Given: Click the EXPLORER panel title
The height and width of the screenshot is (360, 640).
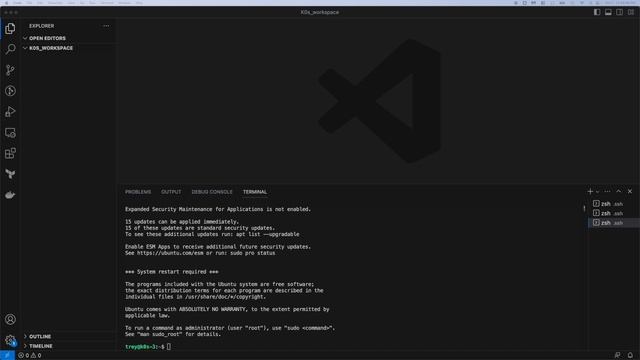Looking at the screenshot, I should pyautogui.click(x=41, y=26).
